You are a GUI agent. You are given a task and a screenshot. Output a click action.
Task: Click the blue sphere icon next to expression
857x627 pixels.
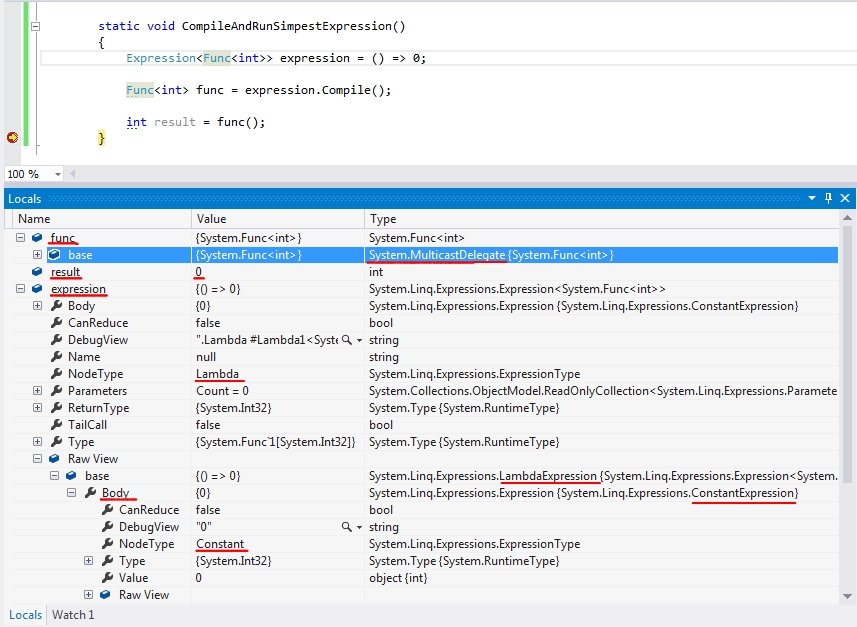click(35, 288)
